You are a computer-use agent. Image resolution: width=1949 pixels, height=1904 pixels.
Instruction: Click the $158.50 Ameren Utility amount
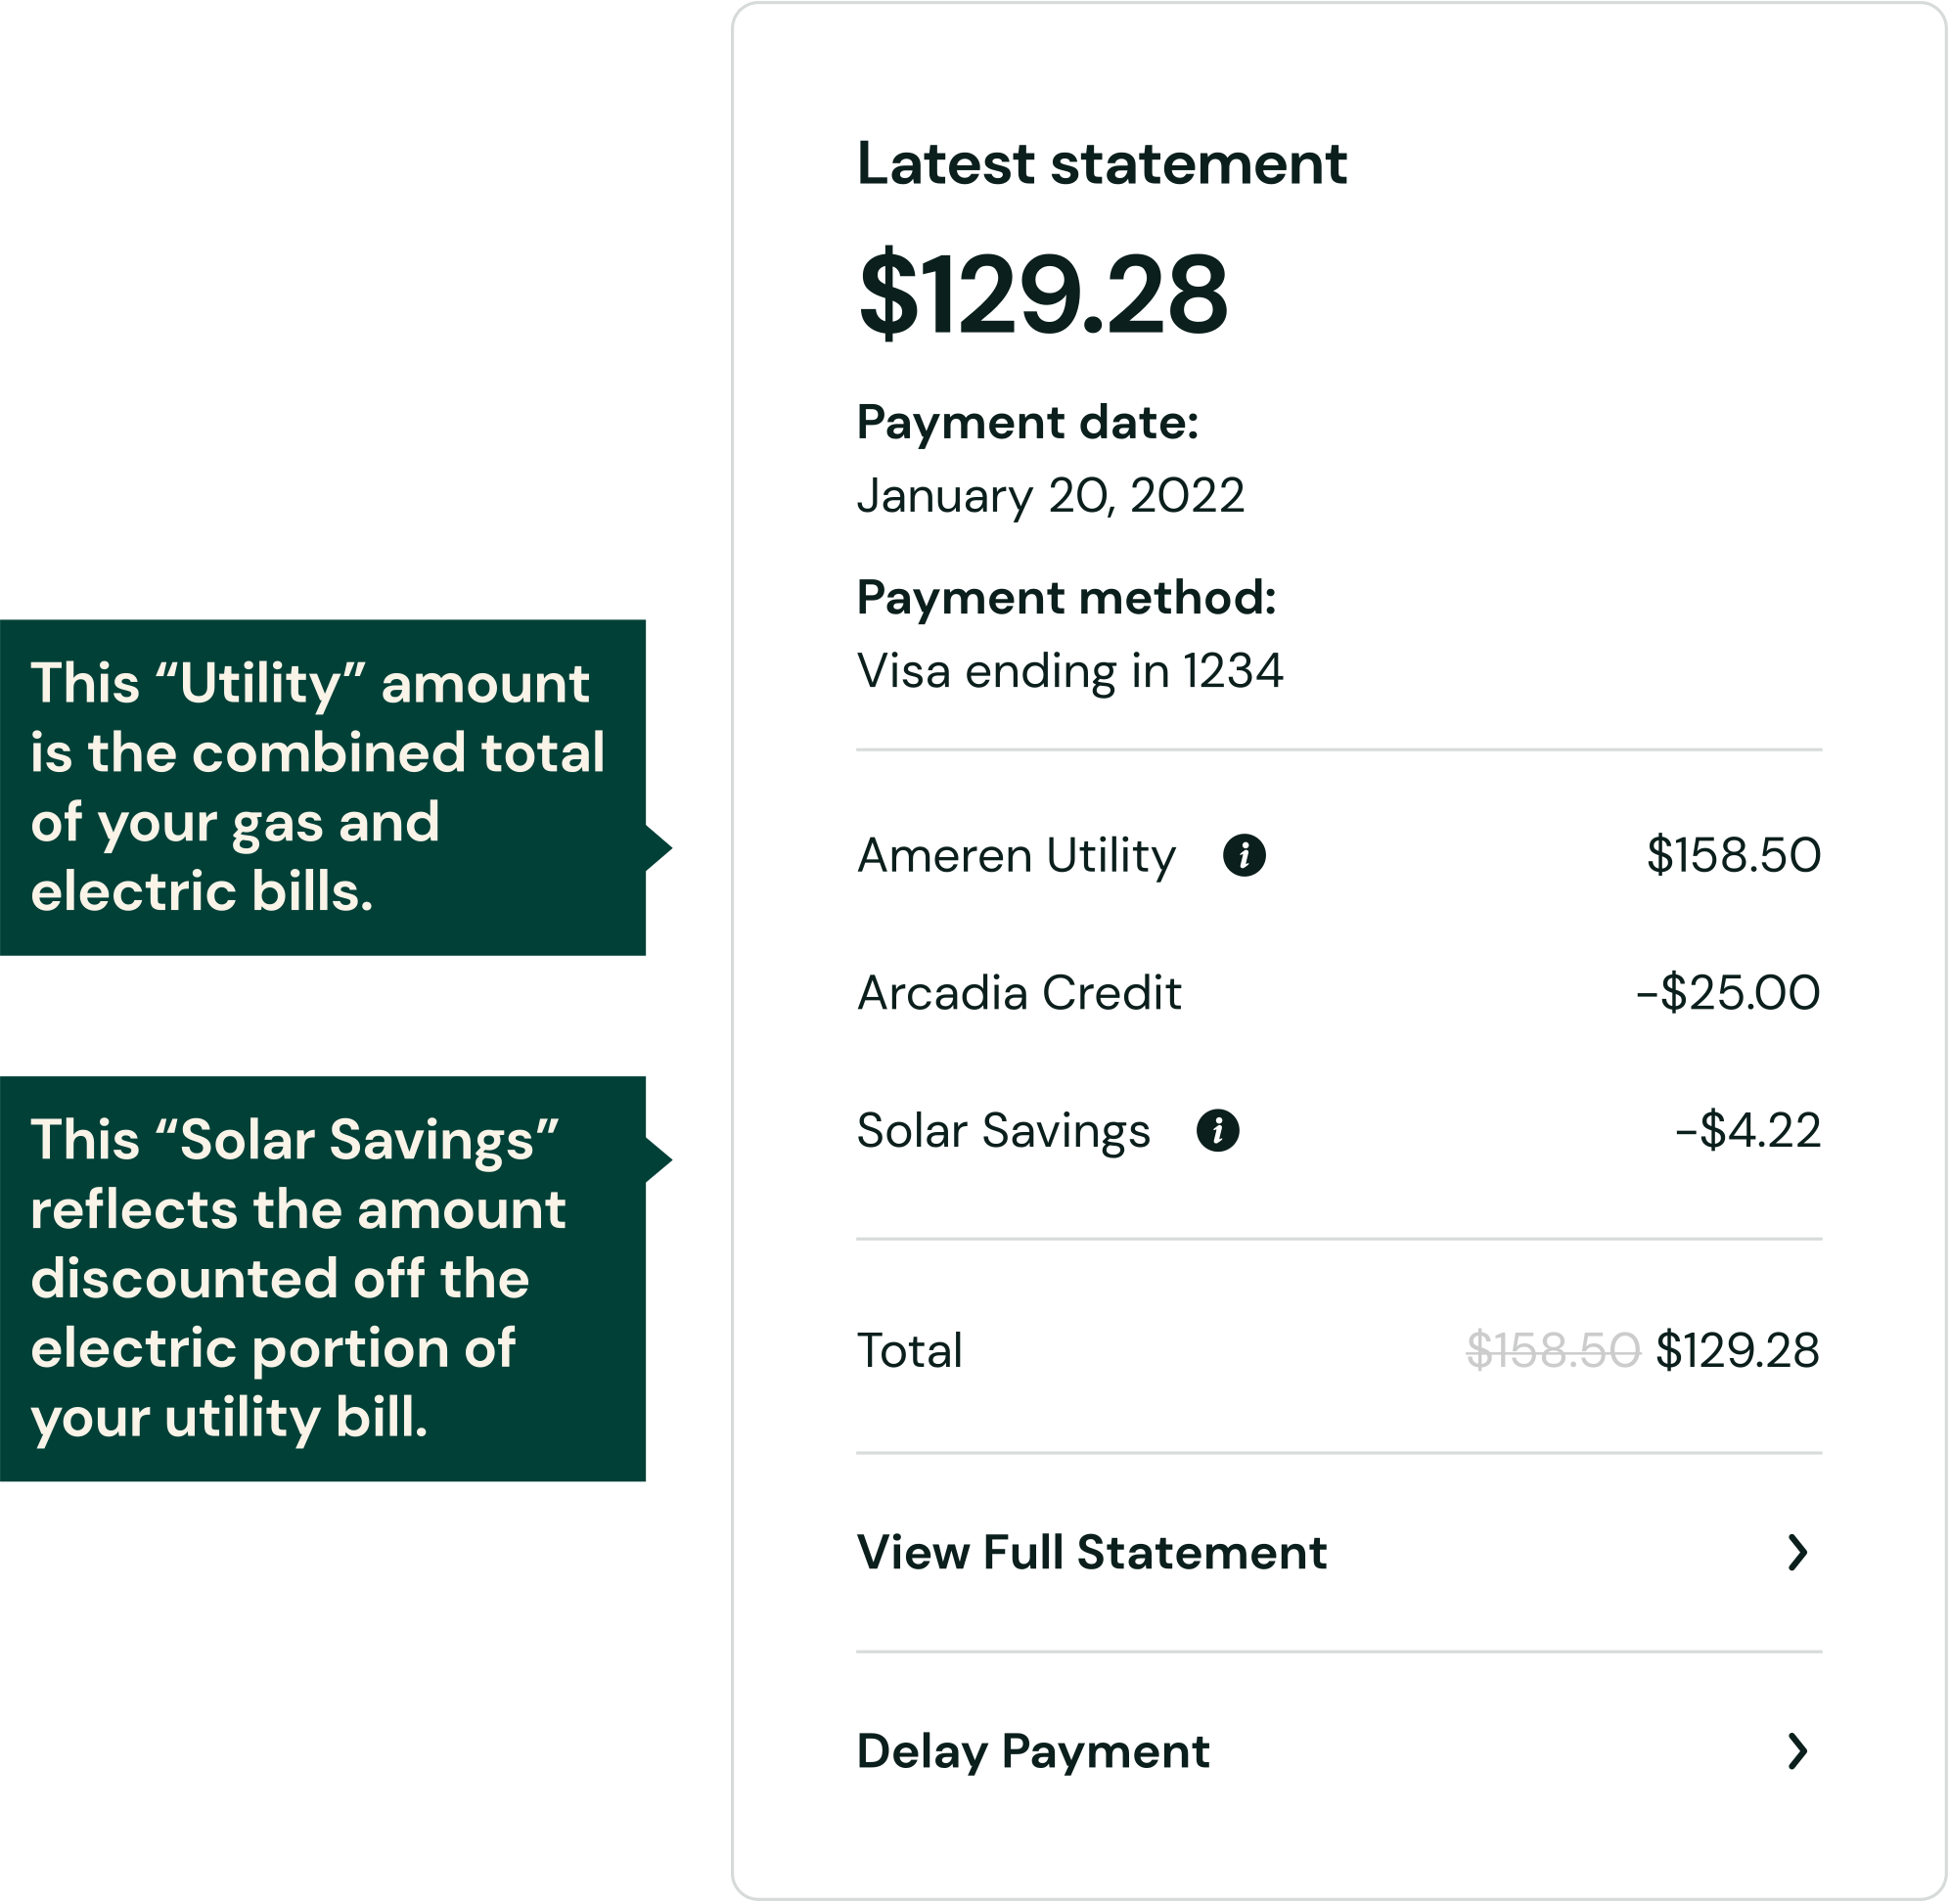1733,856
